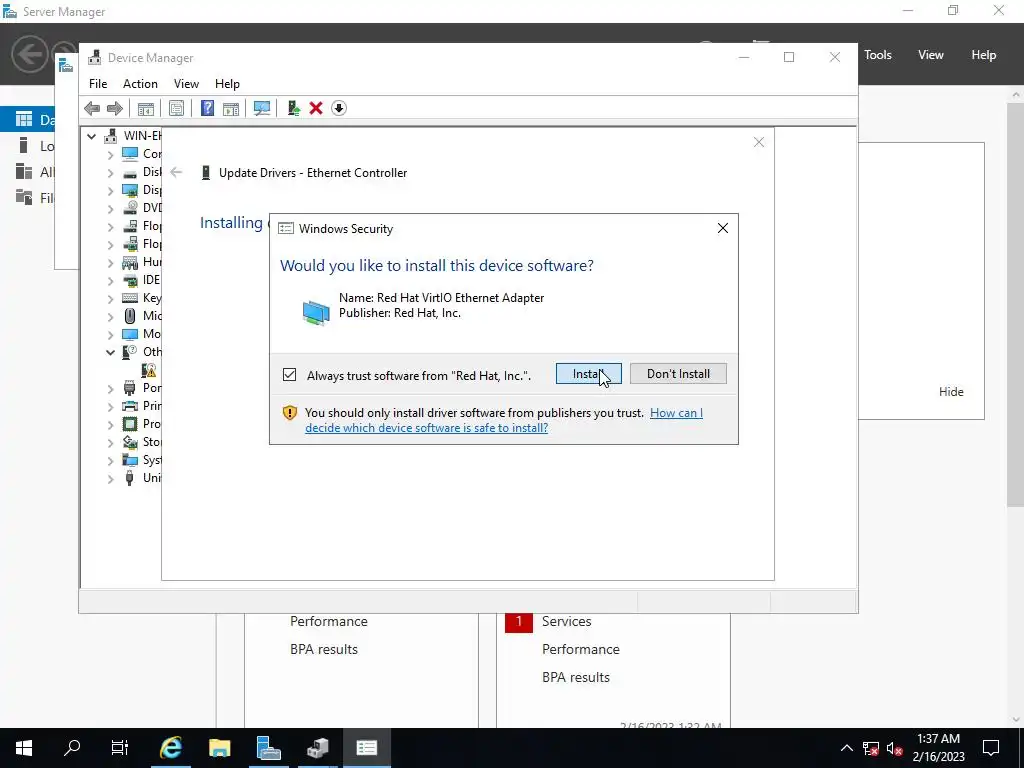This screenshot has height=768, width=1024.
Task: Click blue question mark Help toolbar icon
Action: point(207,108)
